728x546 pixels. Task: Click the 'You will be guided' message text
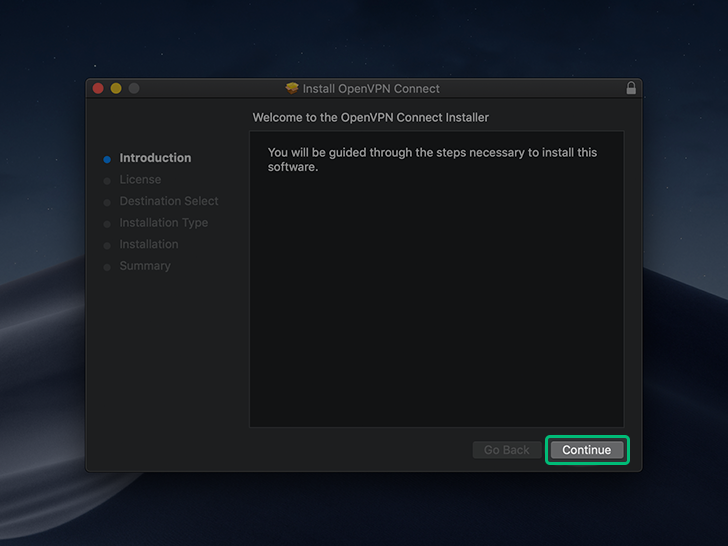[x=432, y=159]
